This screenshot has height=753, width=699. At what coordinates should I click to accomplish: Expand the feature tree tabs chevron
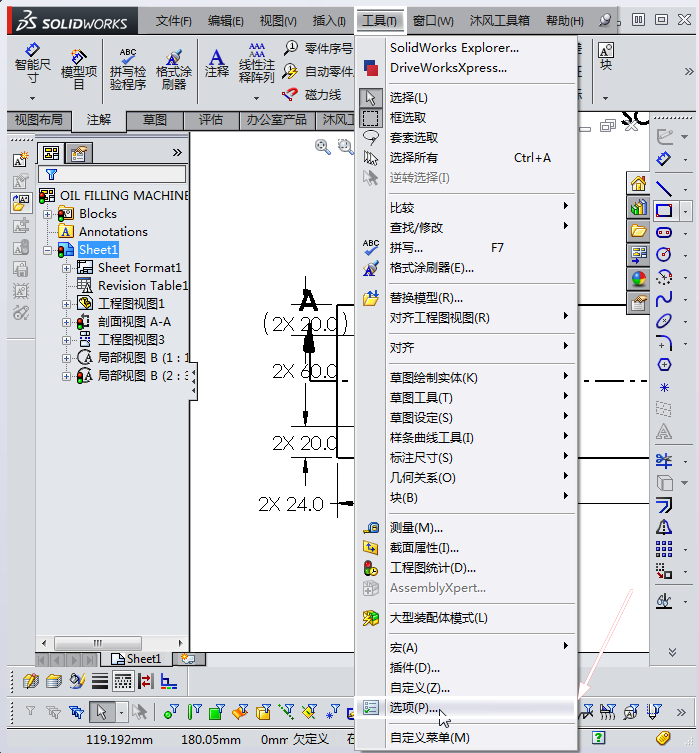177,153
